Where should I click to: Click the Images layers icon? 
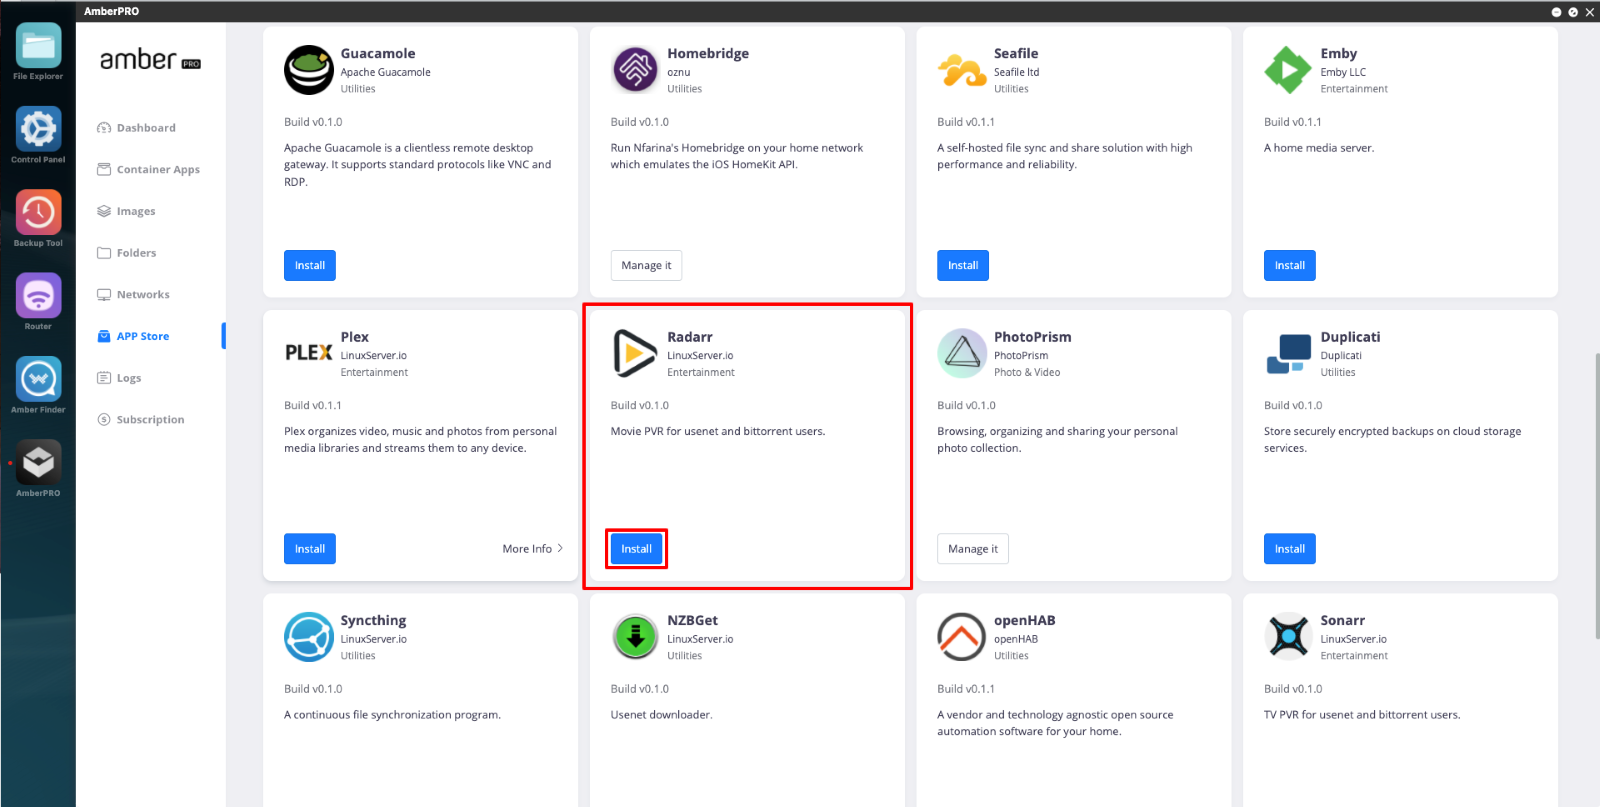(x=104, y=211)
